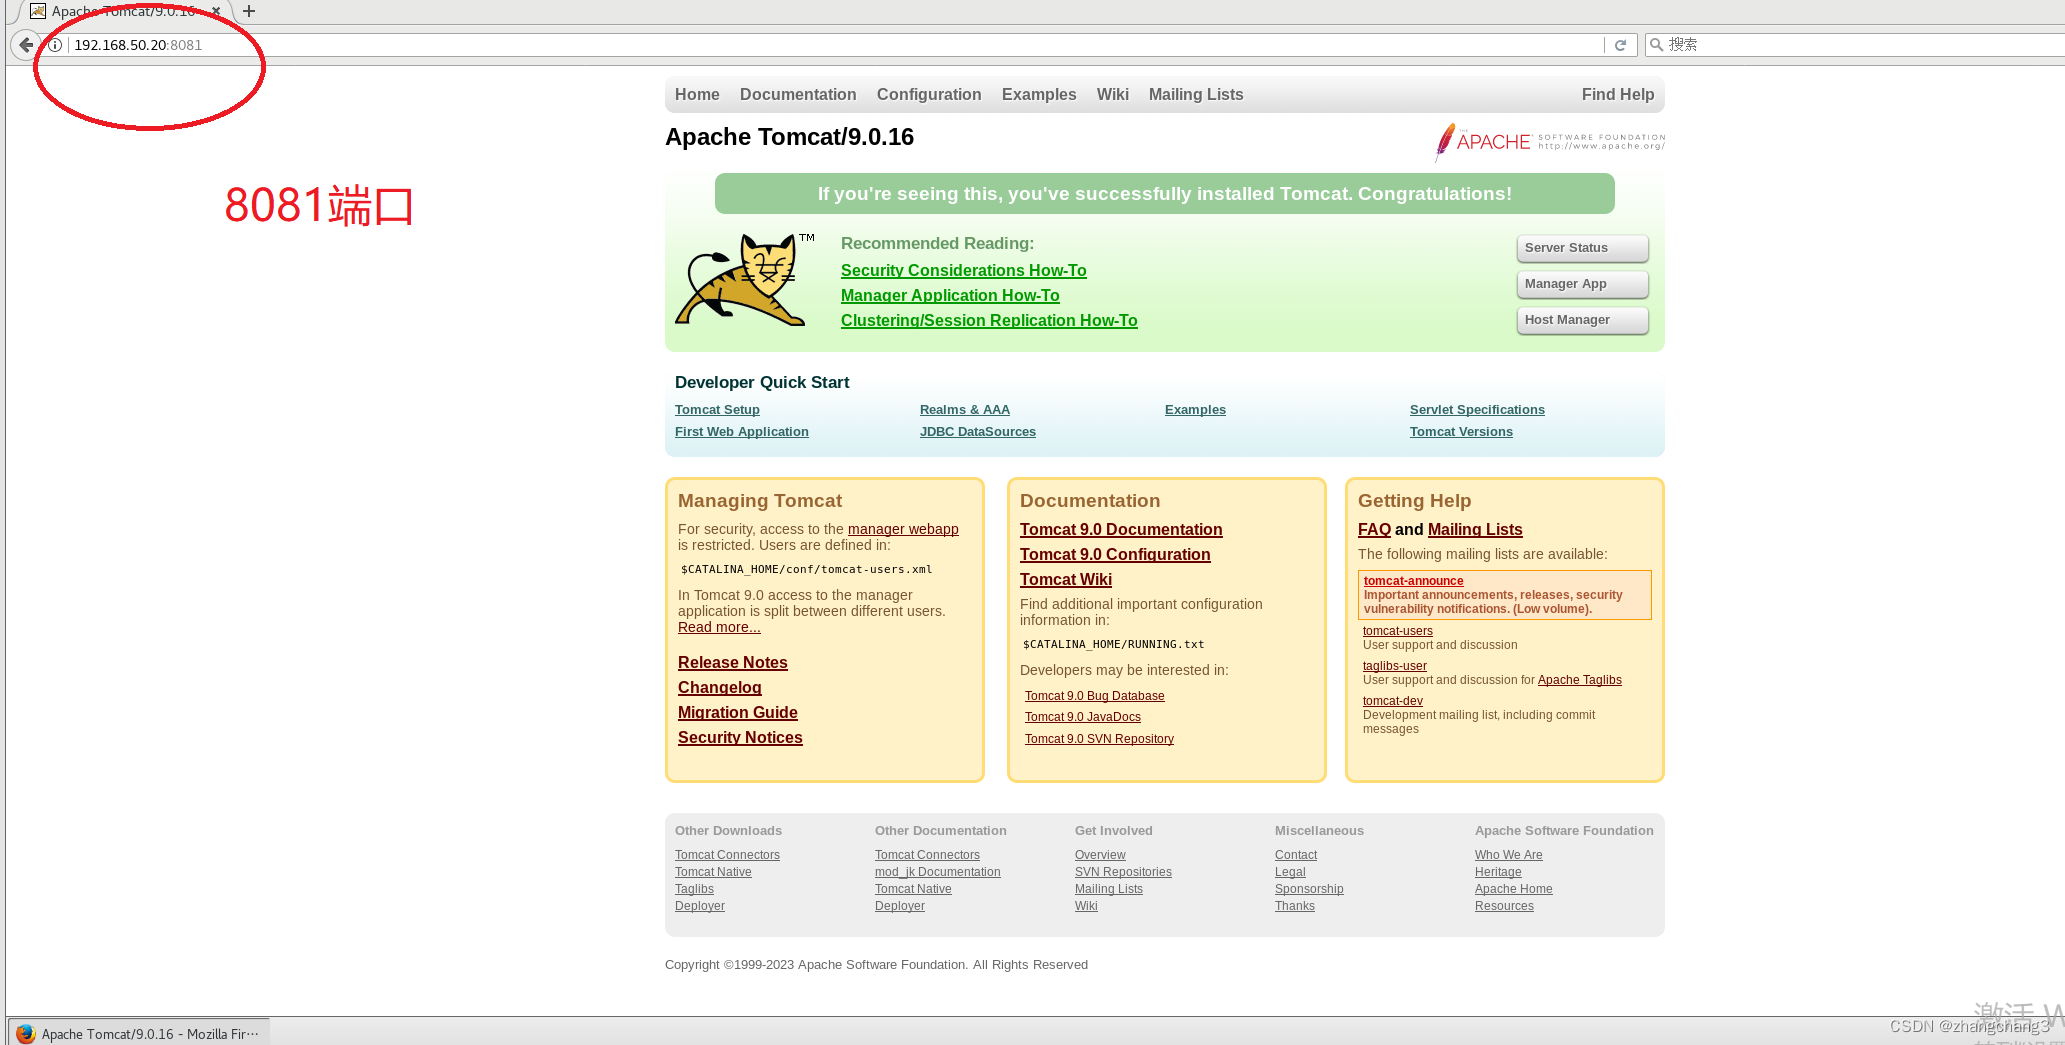The image size is (2065, 1045).
Task: Open Tomcat Native under Other Downloads
Action: 713,872
